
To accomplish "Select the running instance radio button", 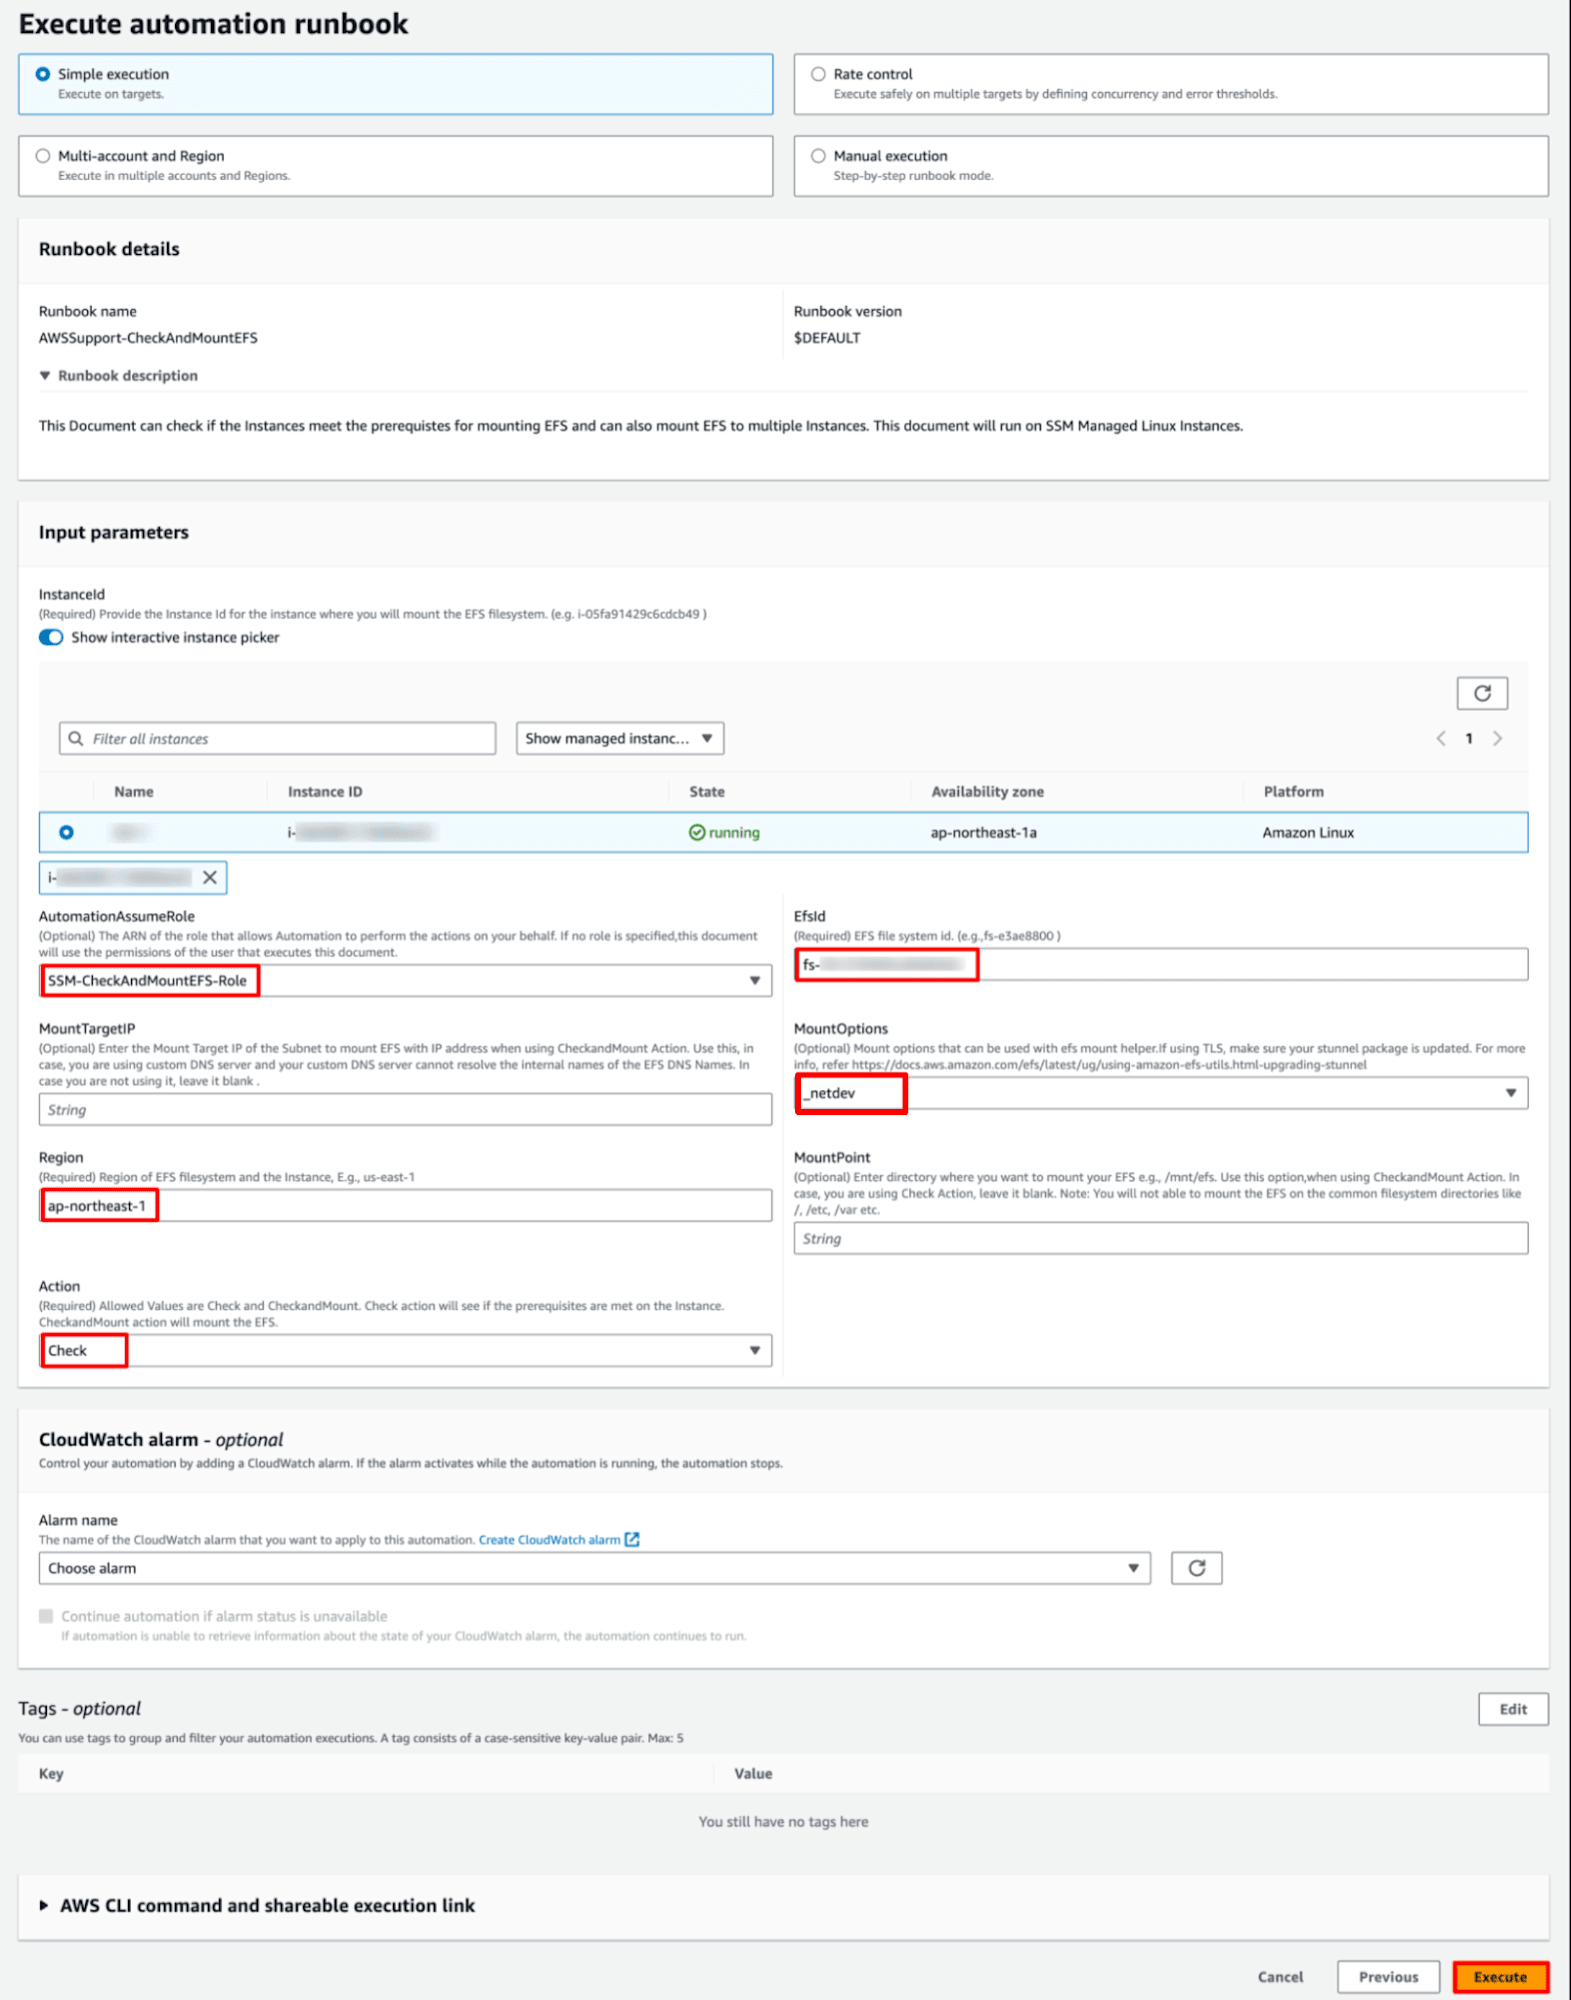I will coord(66,833).
